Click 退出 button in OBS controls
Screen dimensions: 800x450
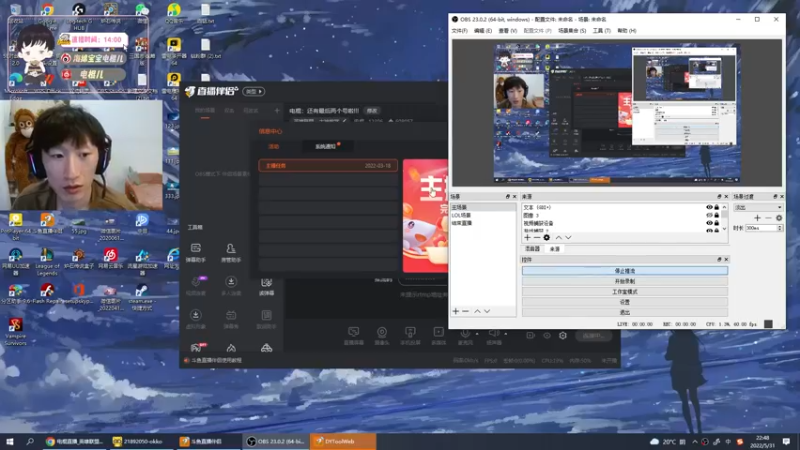[625, 312]
